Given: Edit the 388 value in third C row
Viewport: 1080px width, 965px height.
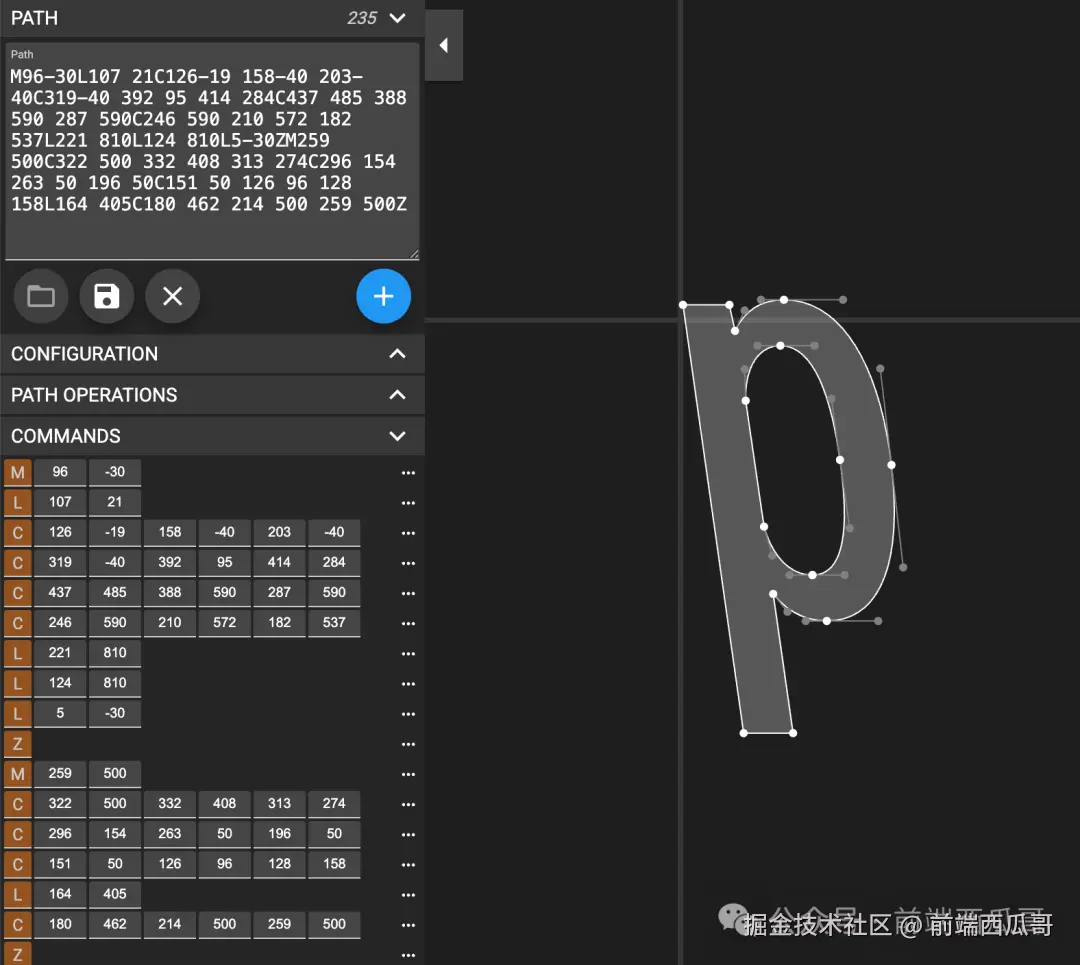Looking at the screenshot, I should tap(169, 592).
